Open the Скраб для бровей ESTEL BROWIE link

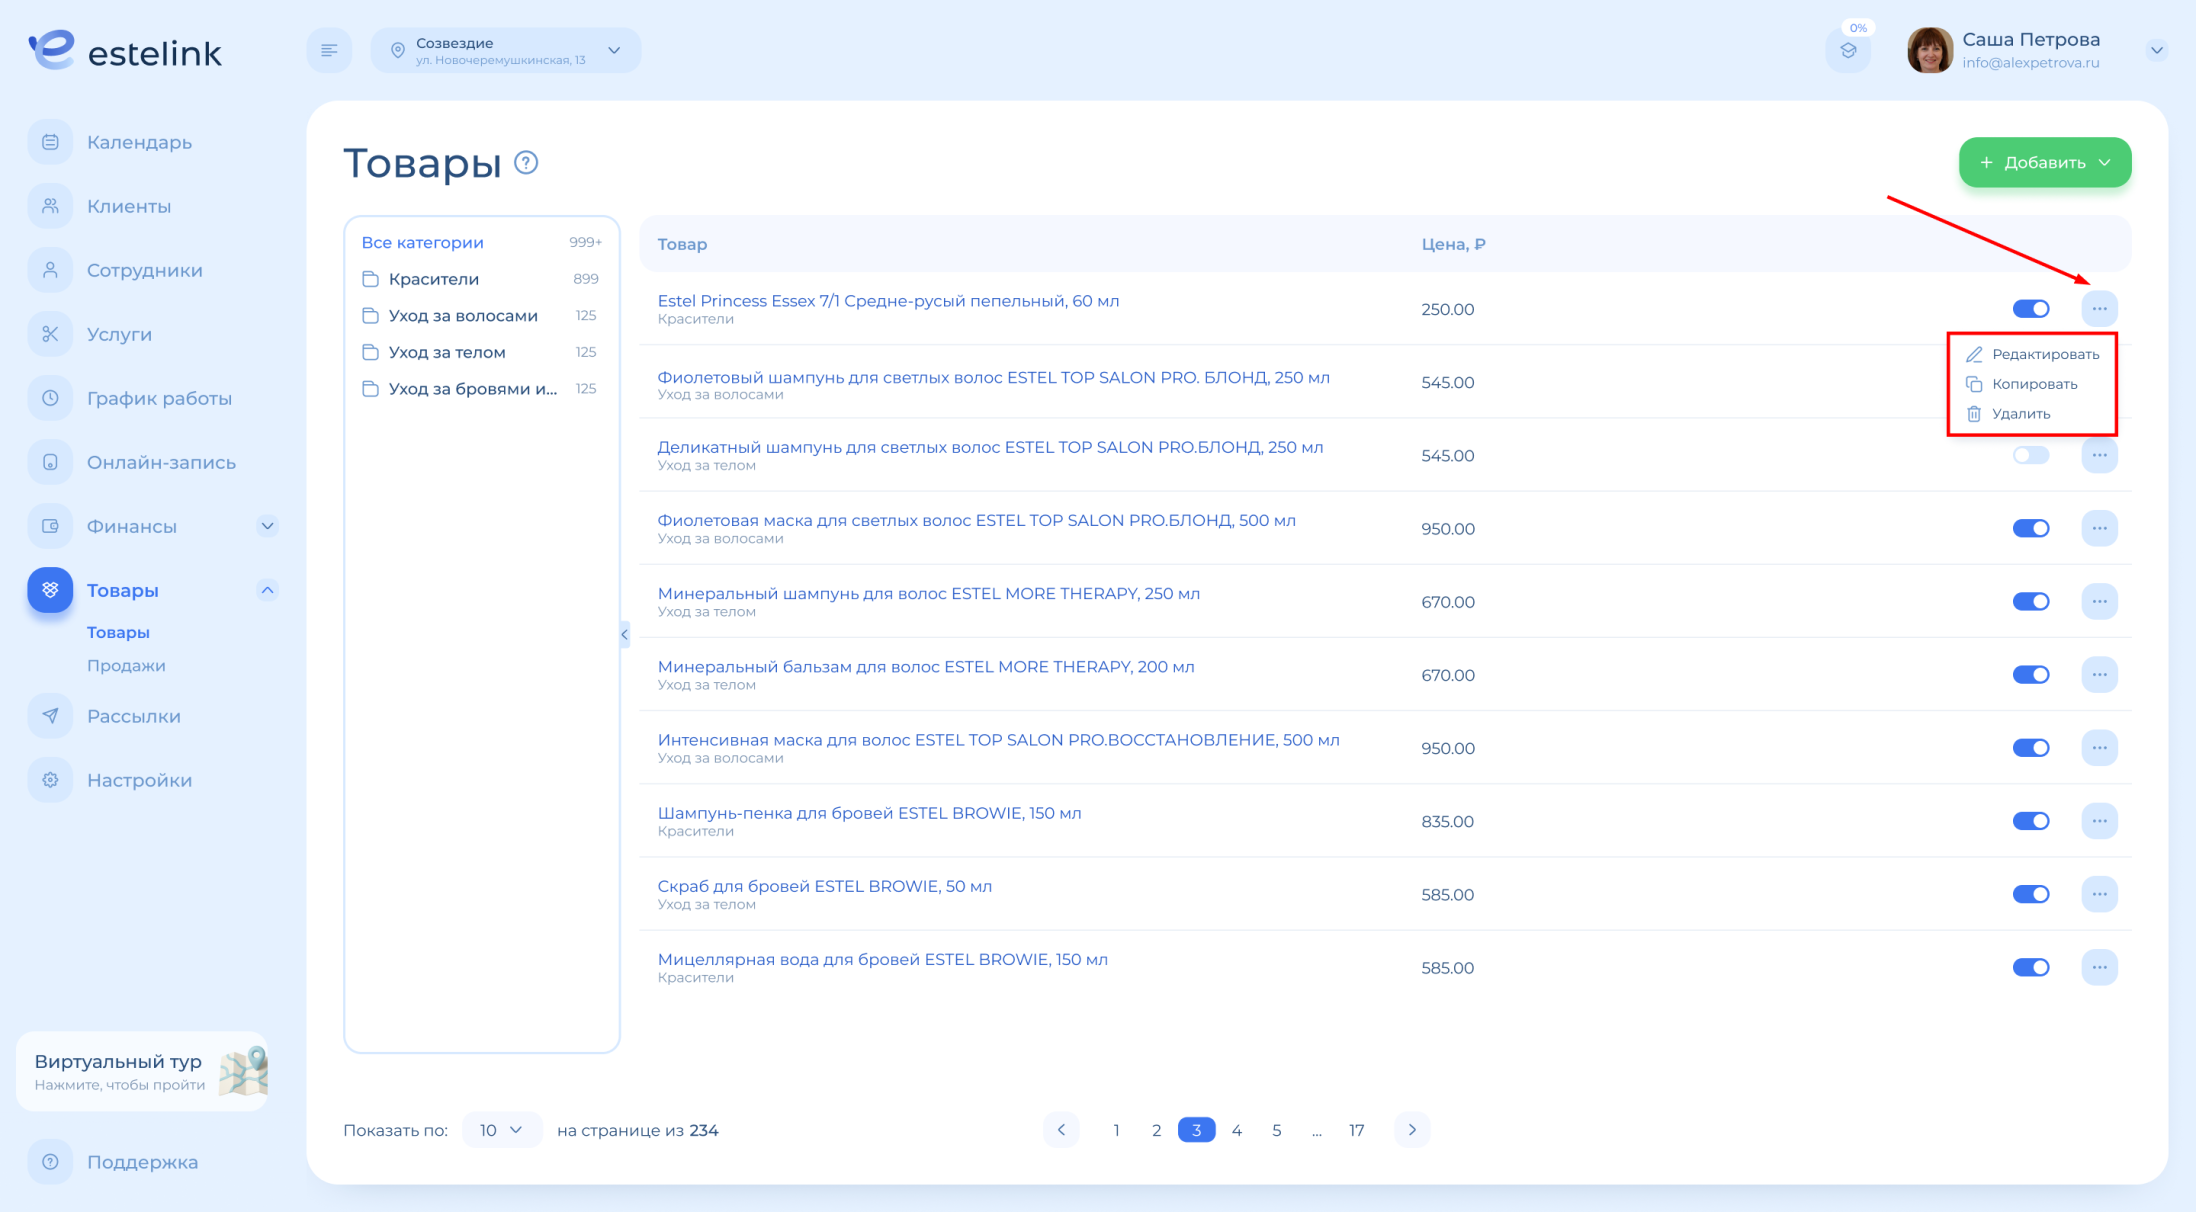[x=824, y=886]
